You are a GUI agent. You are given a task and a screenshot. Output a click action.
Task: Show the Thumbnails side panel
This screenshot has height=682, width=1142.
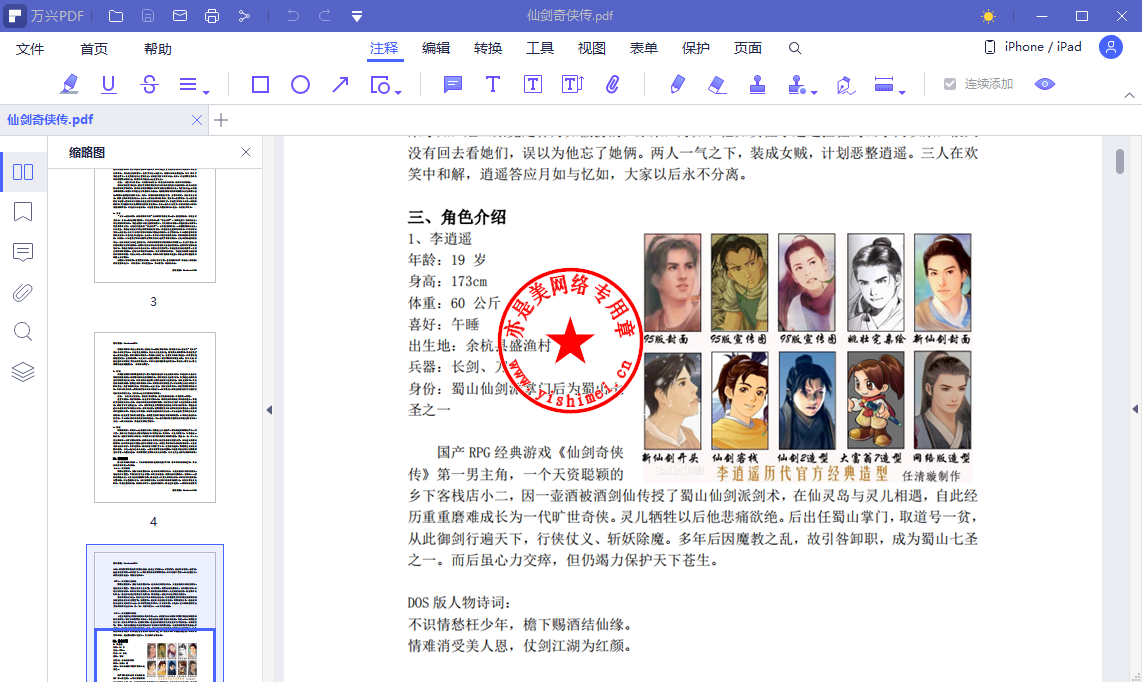pos(23,172)
